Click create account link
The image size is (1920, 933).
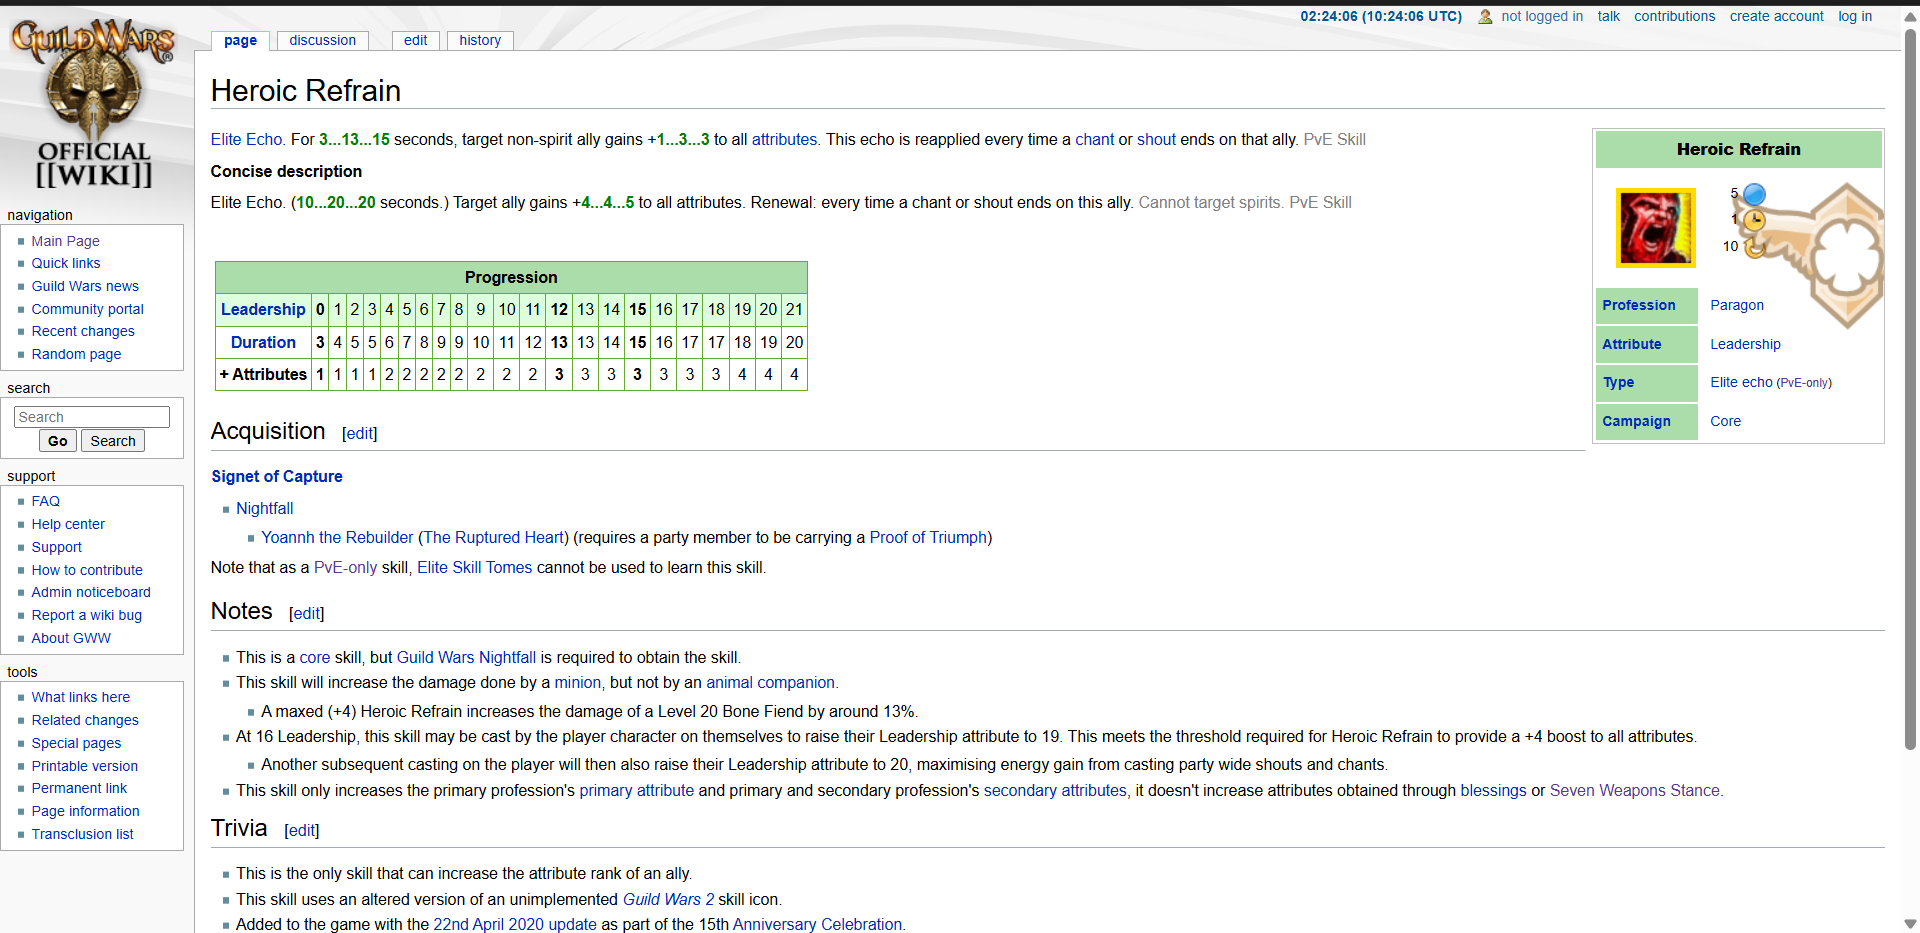tap(1776, 16)
